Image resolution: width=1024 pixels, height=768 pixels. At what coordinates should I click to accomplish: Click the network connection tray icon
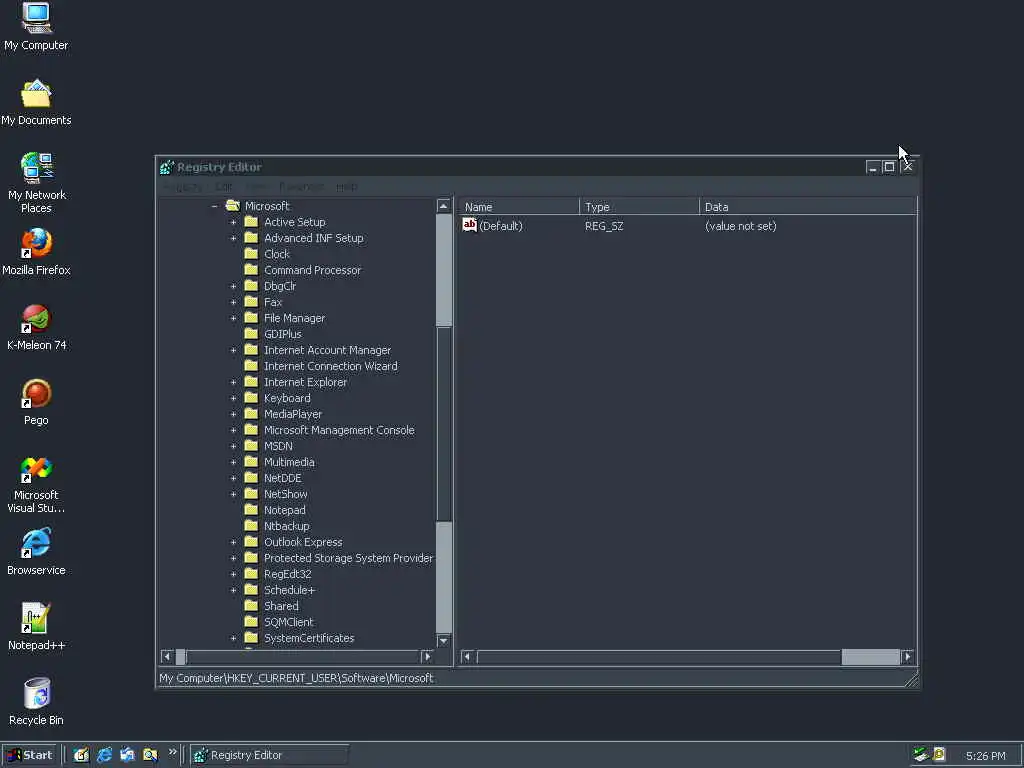(921, 755)
